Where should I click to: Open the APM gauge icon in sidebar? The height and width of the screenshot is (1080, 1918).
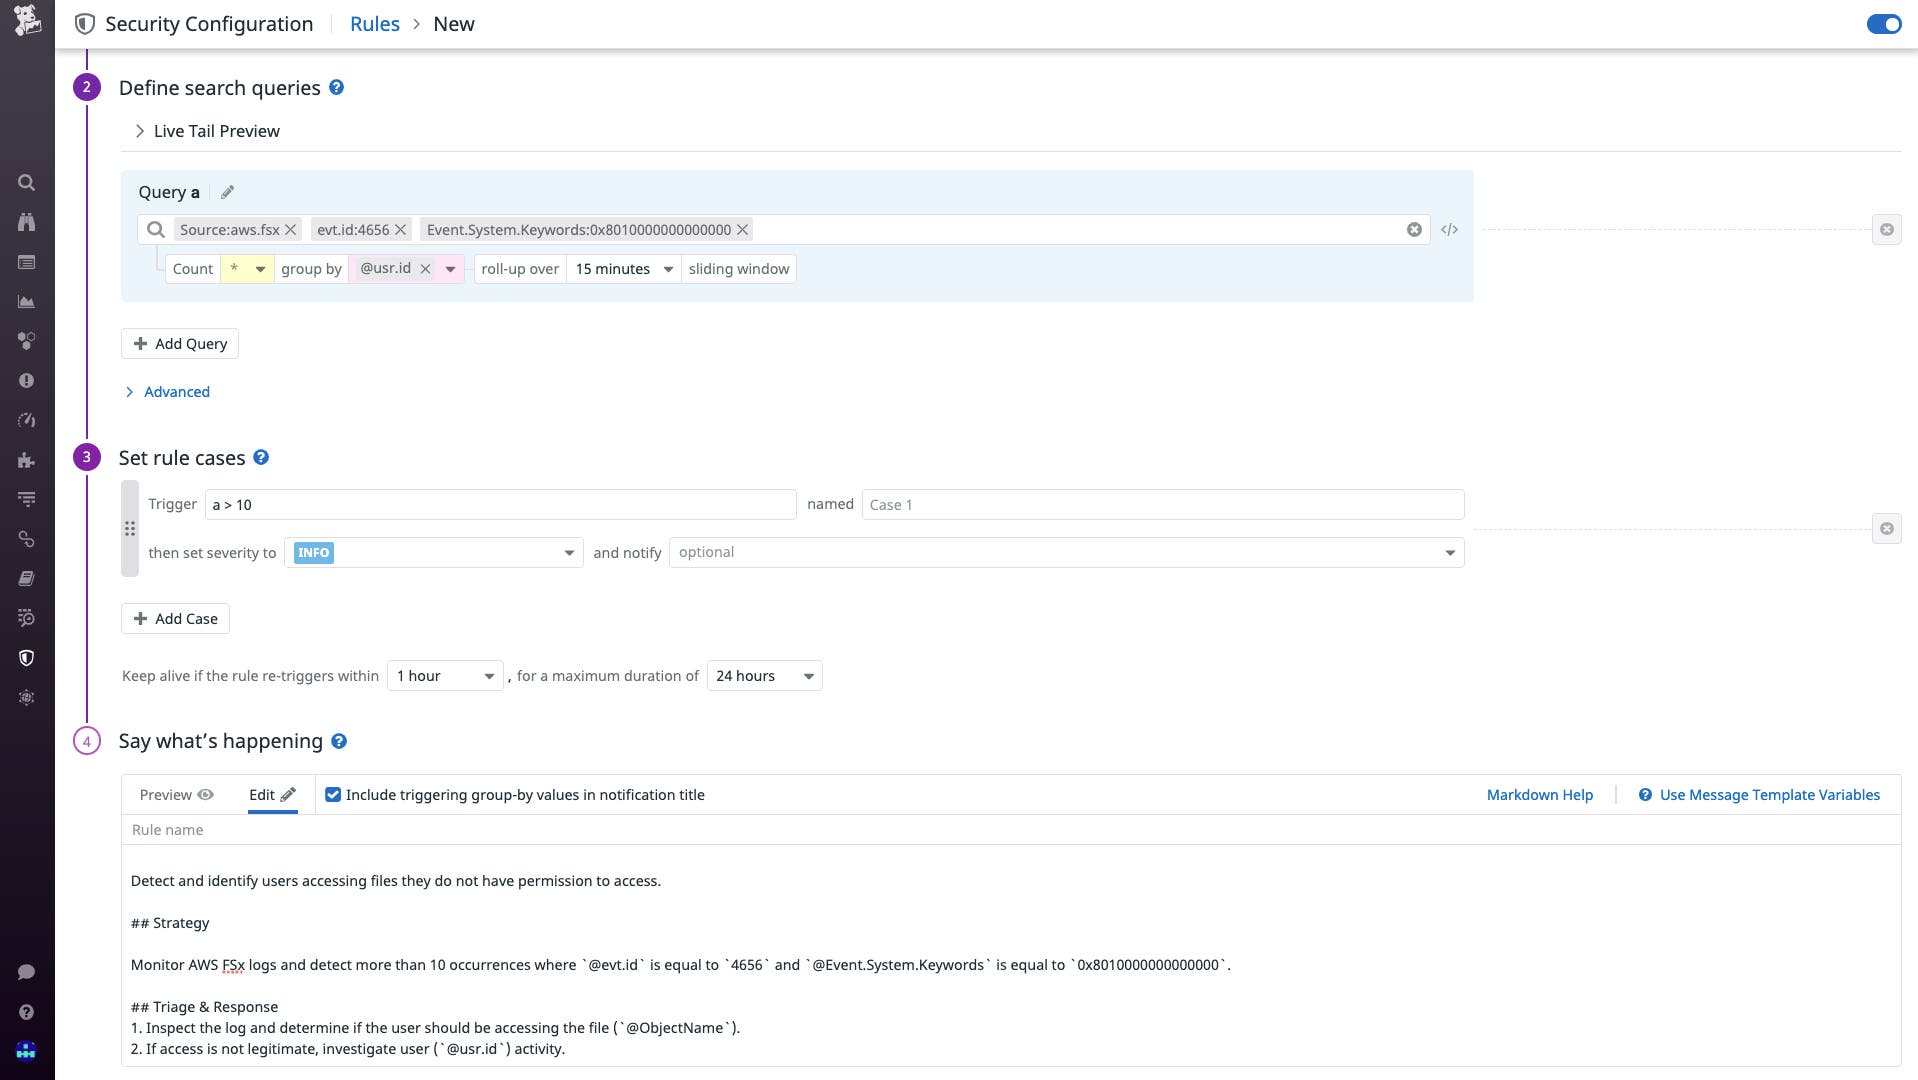pos(27,420)
